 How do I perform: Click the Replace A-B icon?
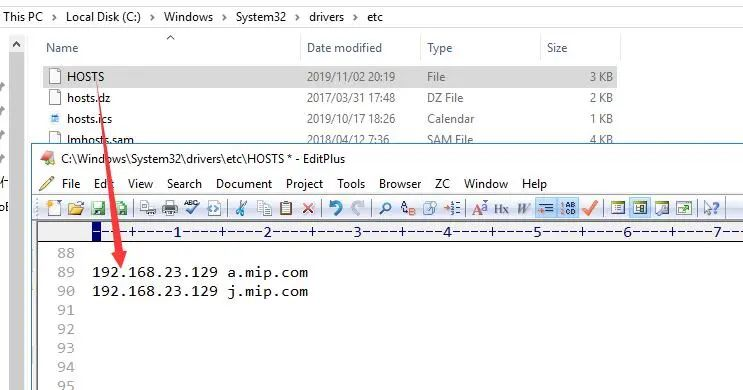[x=408, y=208]
